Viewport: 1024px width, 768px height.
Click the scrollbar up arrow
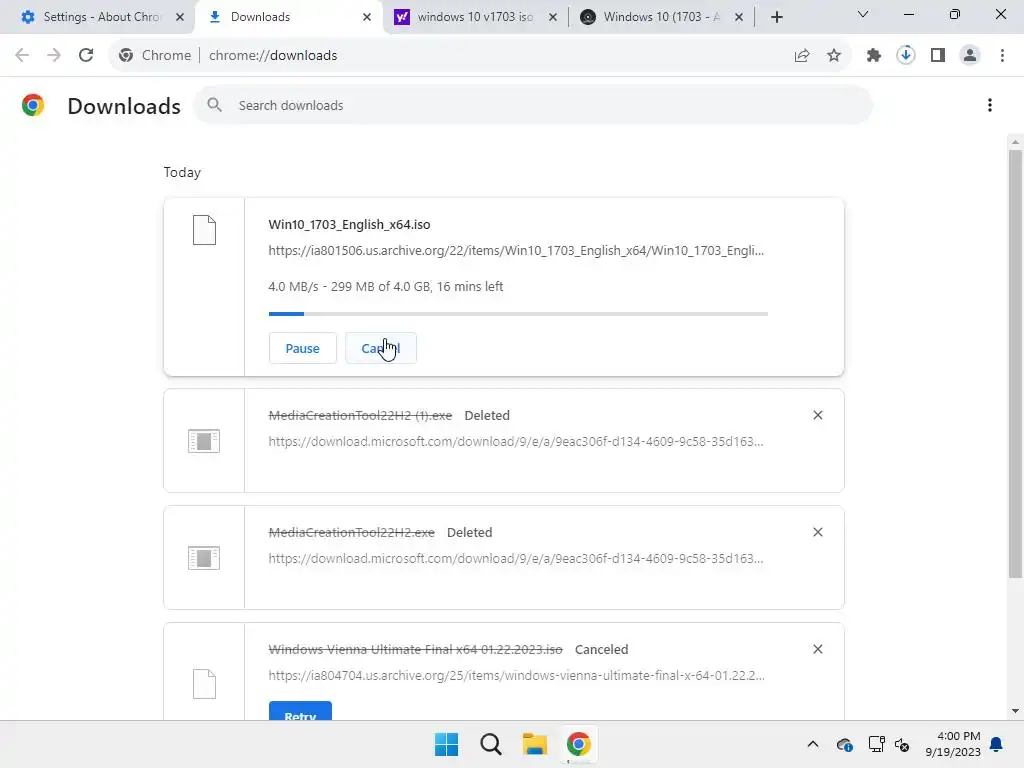1015,142
